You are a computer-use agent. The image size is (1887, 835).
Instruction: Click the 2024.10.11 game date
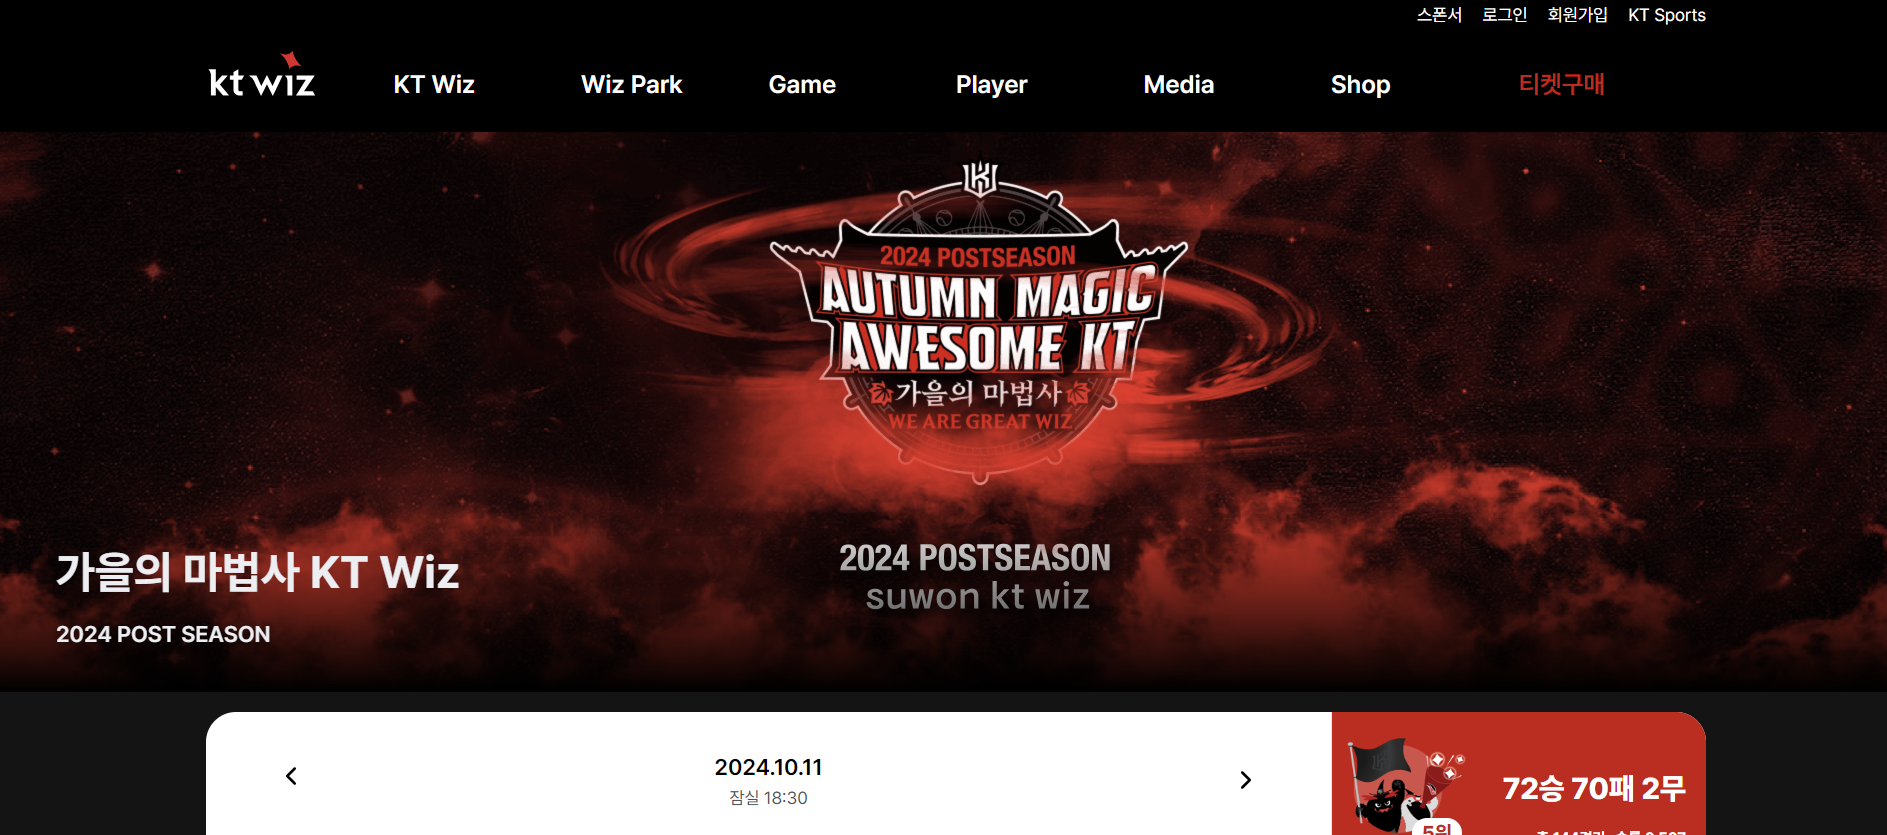click(x=768, y=767)
